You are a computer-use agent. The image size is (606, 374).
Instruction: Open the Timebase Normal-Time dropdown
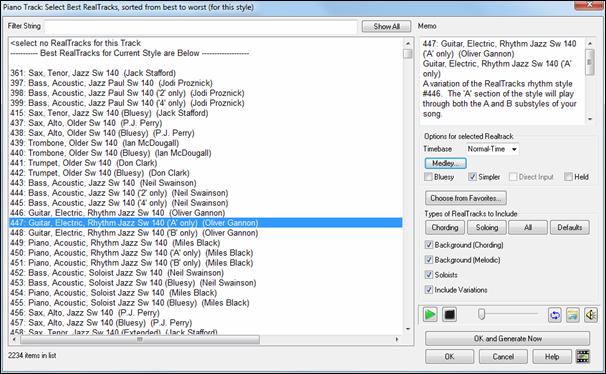point(492,149)
